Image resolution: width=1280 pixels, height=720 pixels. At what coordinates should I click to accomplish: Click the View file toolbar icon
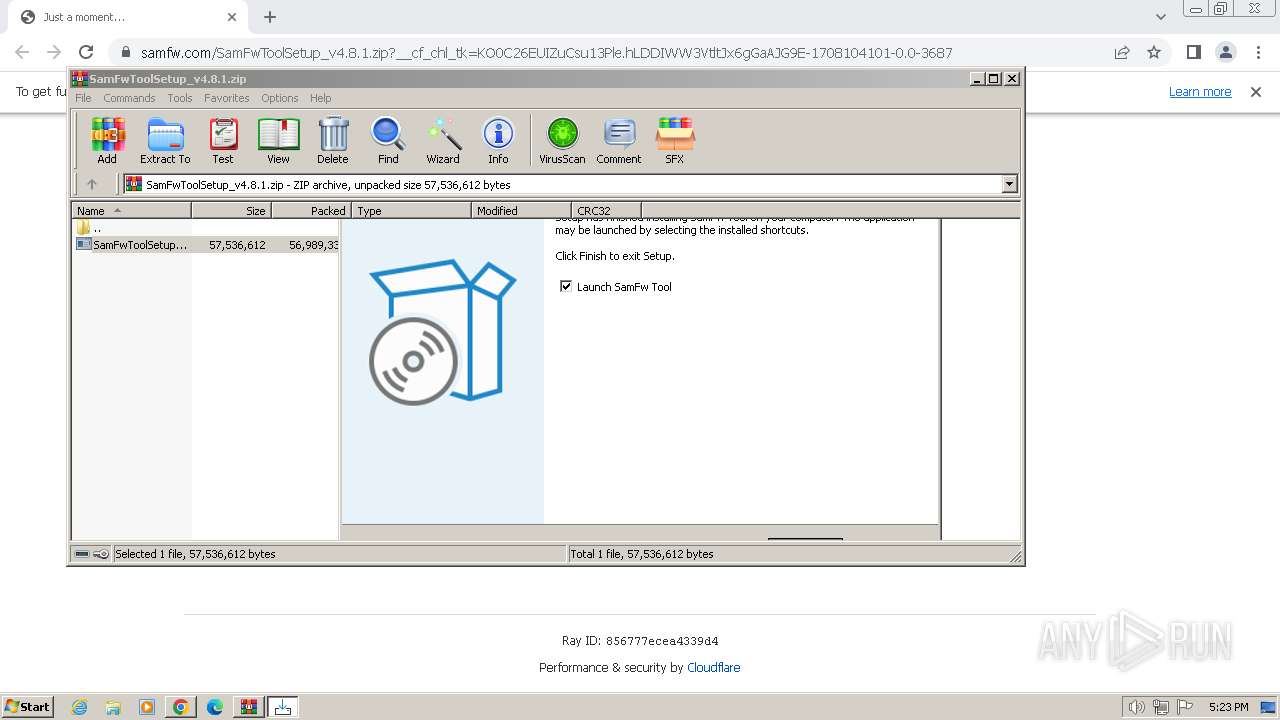278,140
